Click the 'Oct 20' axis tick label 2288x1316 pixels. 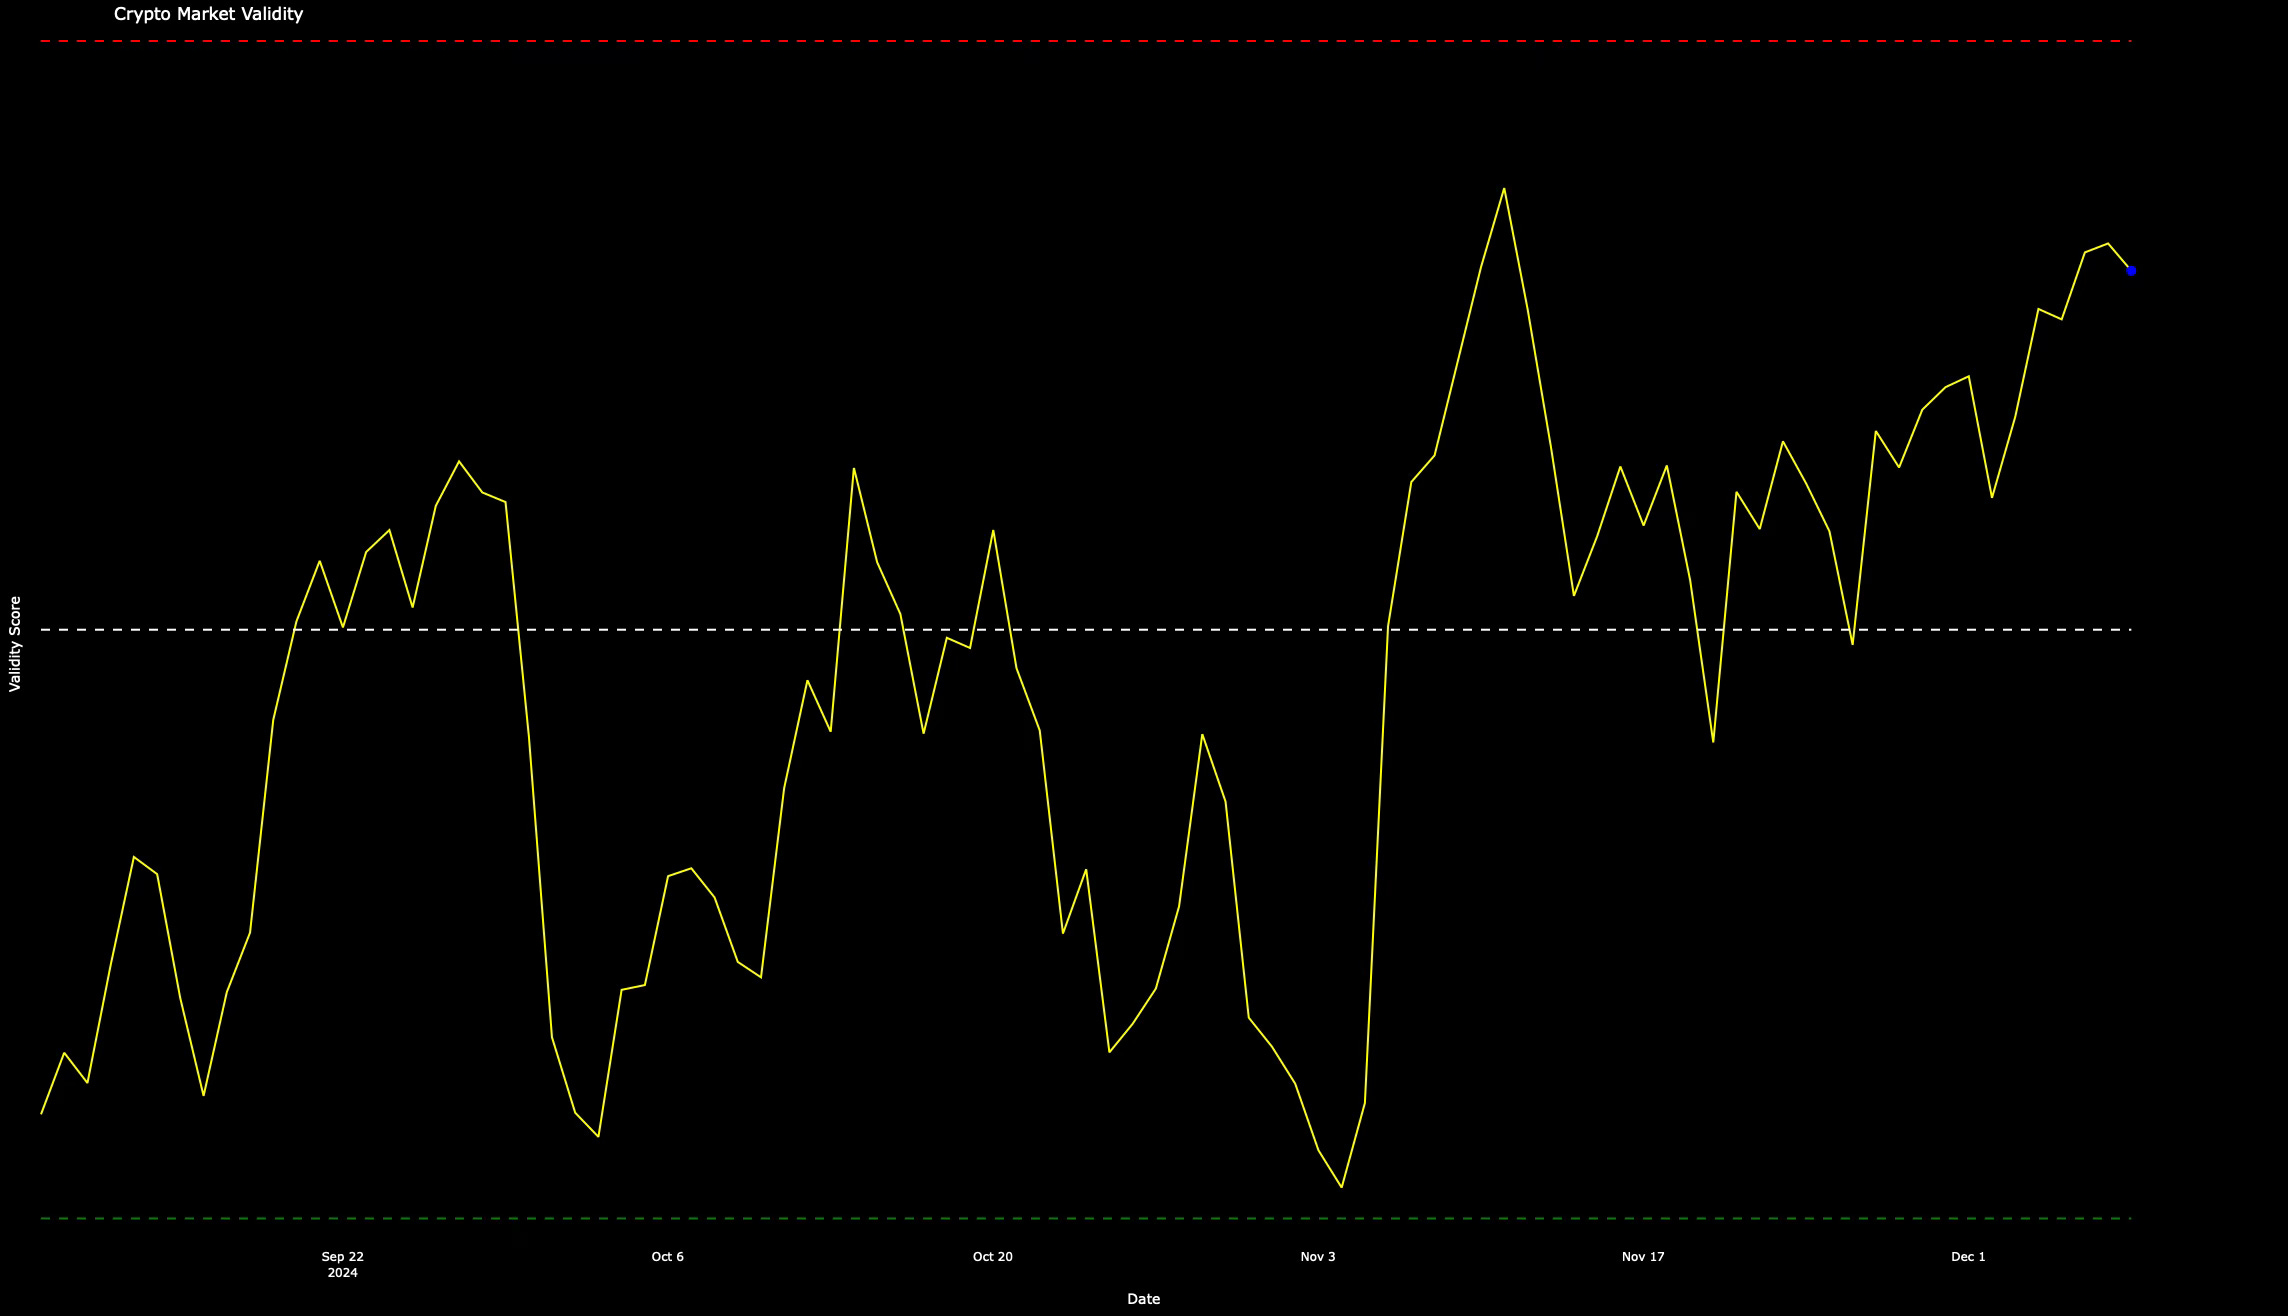[x=992, y=1257]
